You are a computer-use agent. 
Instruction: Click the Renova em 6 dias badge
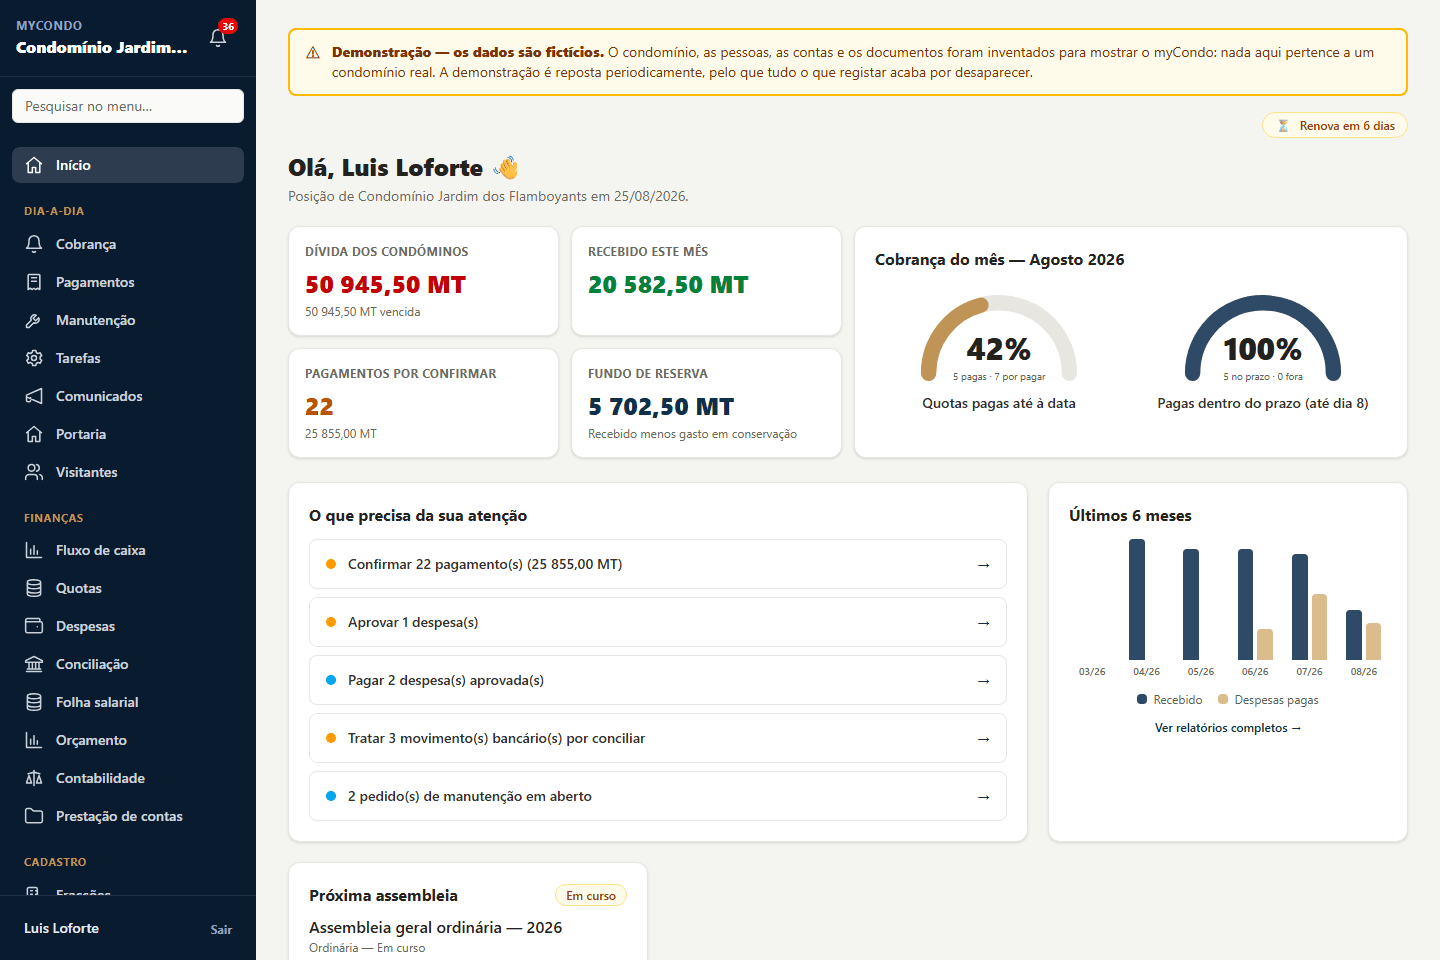click(x=1334, y=125)
